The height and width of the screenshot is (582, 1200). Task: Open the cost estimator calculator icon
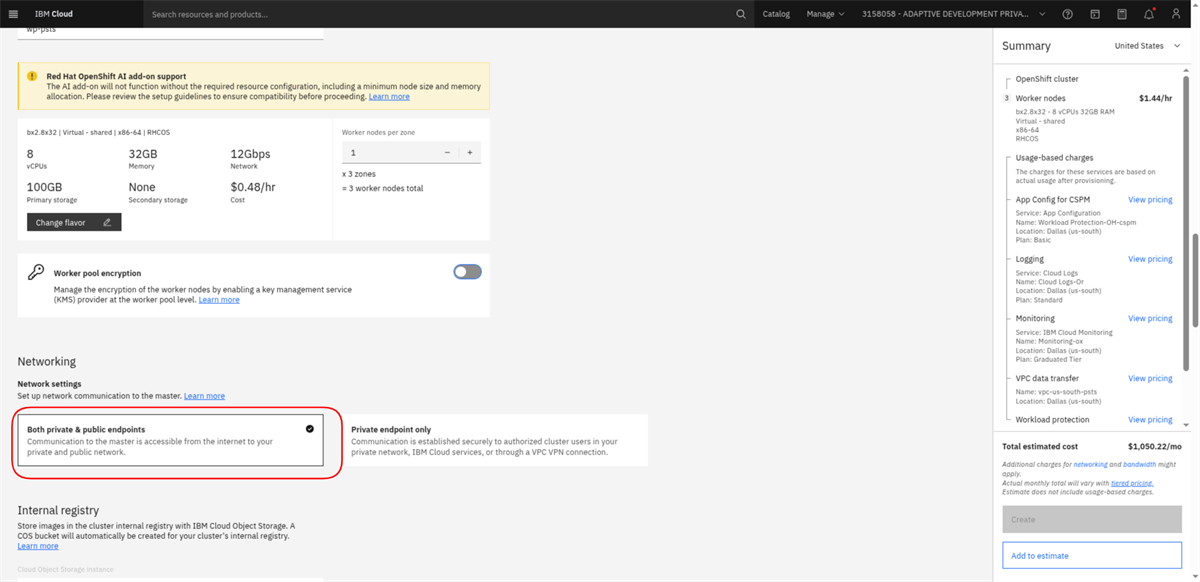click(1122, 14)
